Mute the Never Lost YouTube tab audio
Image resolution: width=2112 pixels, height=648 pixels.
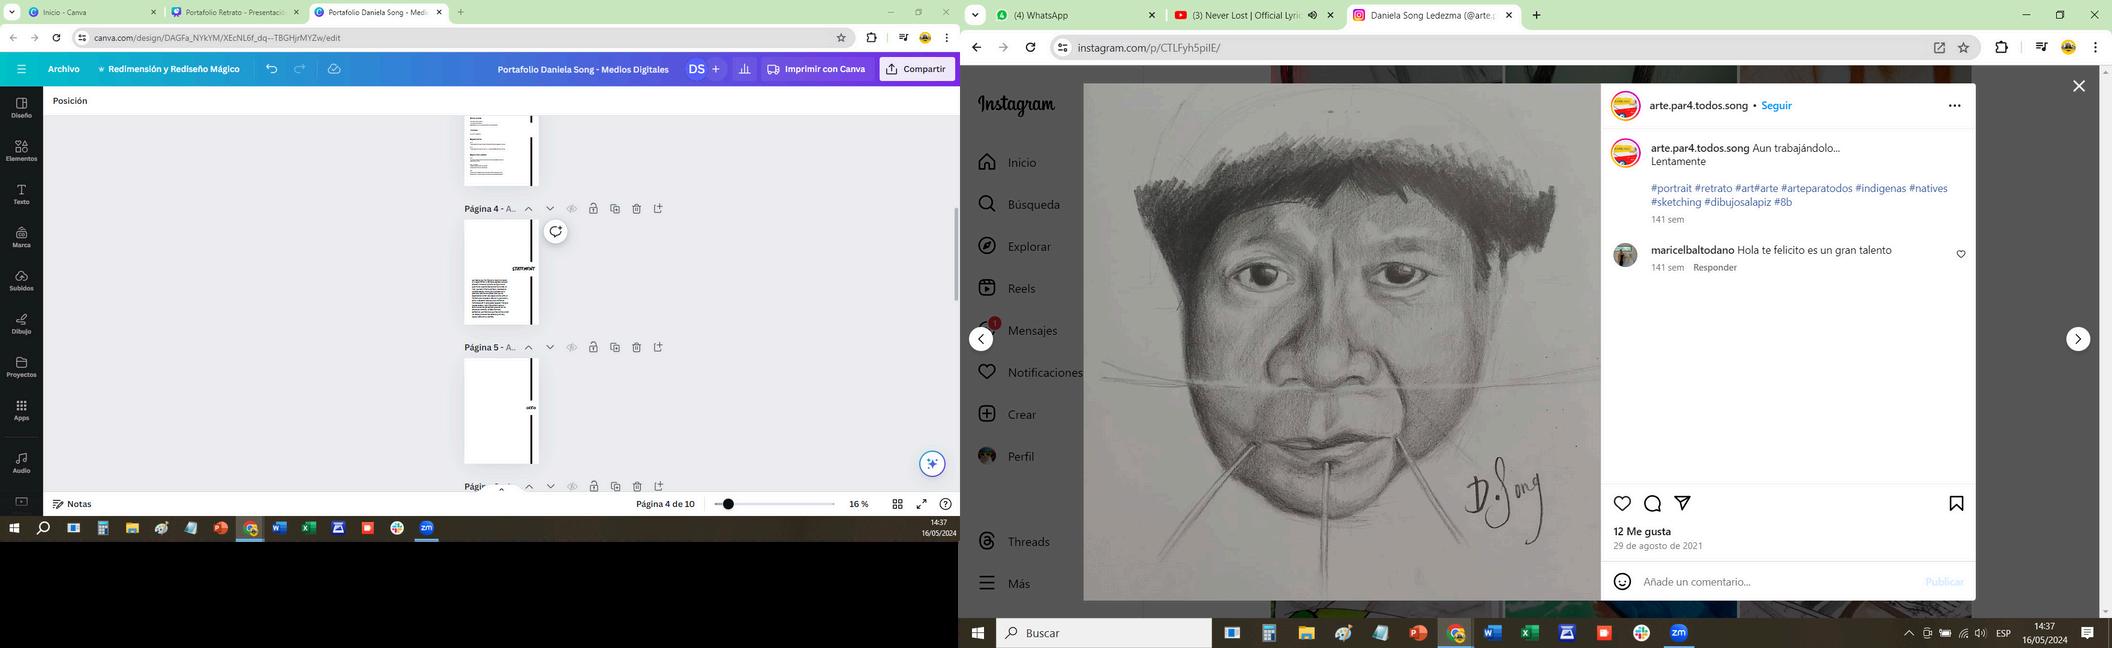tap(1312, 15)
